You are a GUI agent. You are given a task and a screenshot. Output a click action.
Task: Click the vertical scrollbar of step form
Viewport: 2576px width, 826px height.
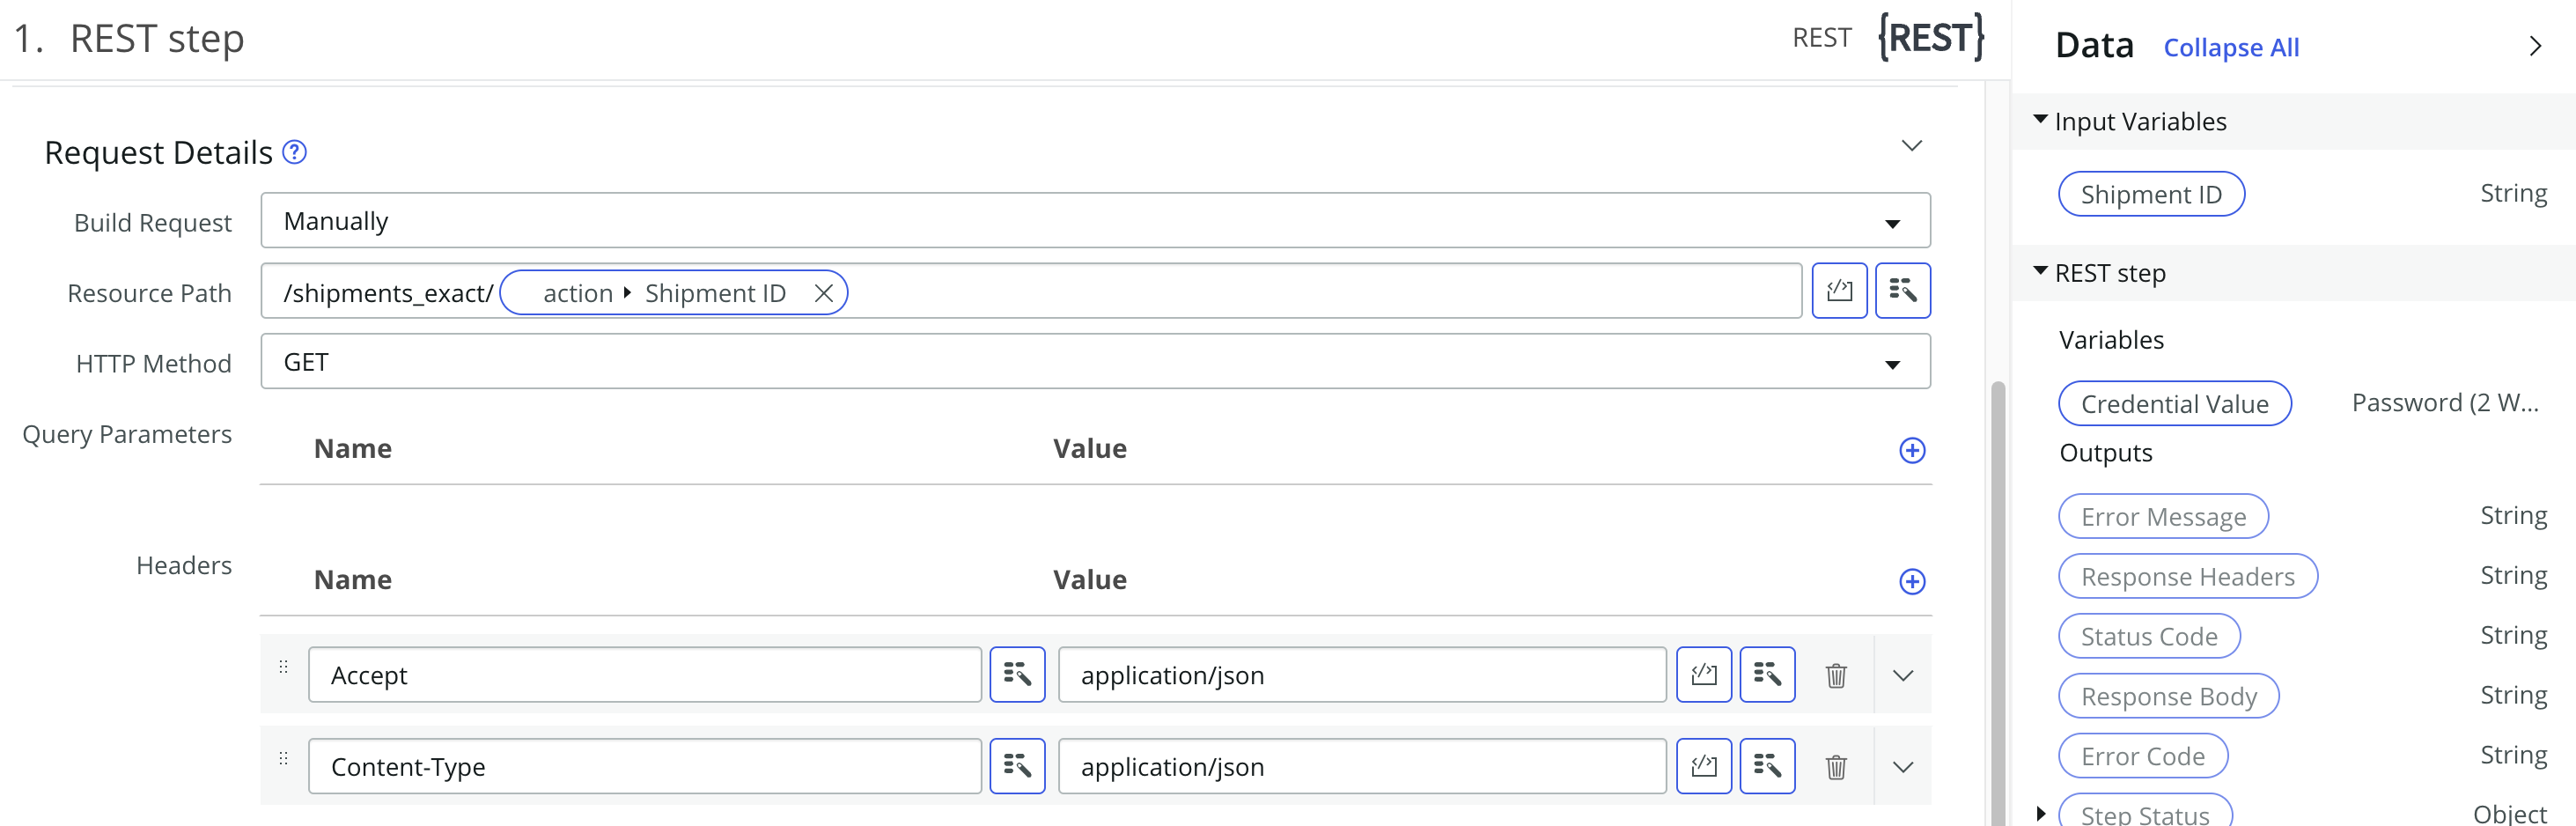[x=1997, y=602]
